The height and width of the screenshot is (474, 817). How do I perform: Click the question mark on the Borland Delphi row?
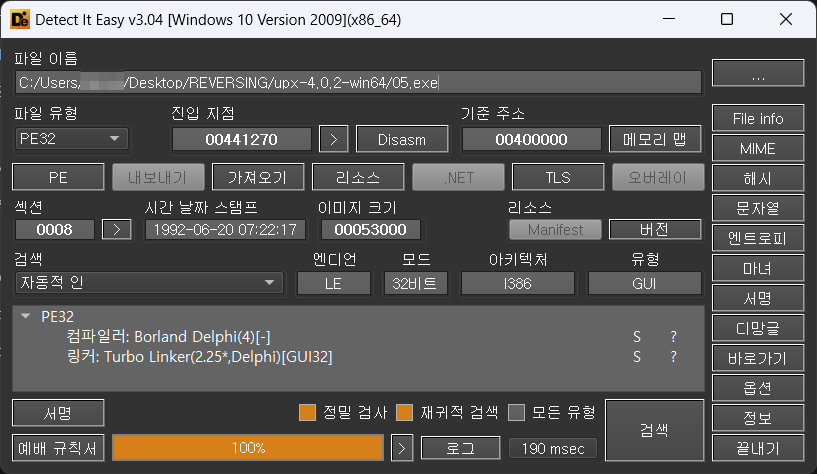click(x=673, y=337)
